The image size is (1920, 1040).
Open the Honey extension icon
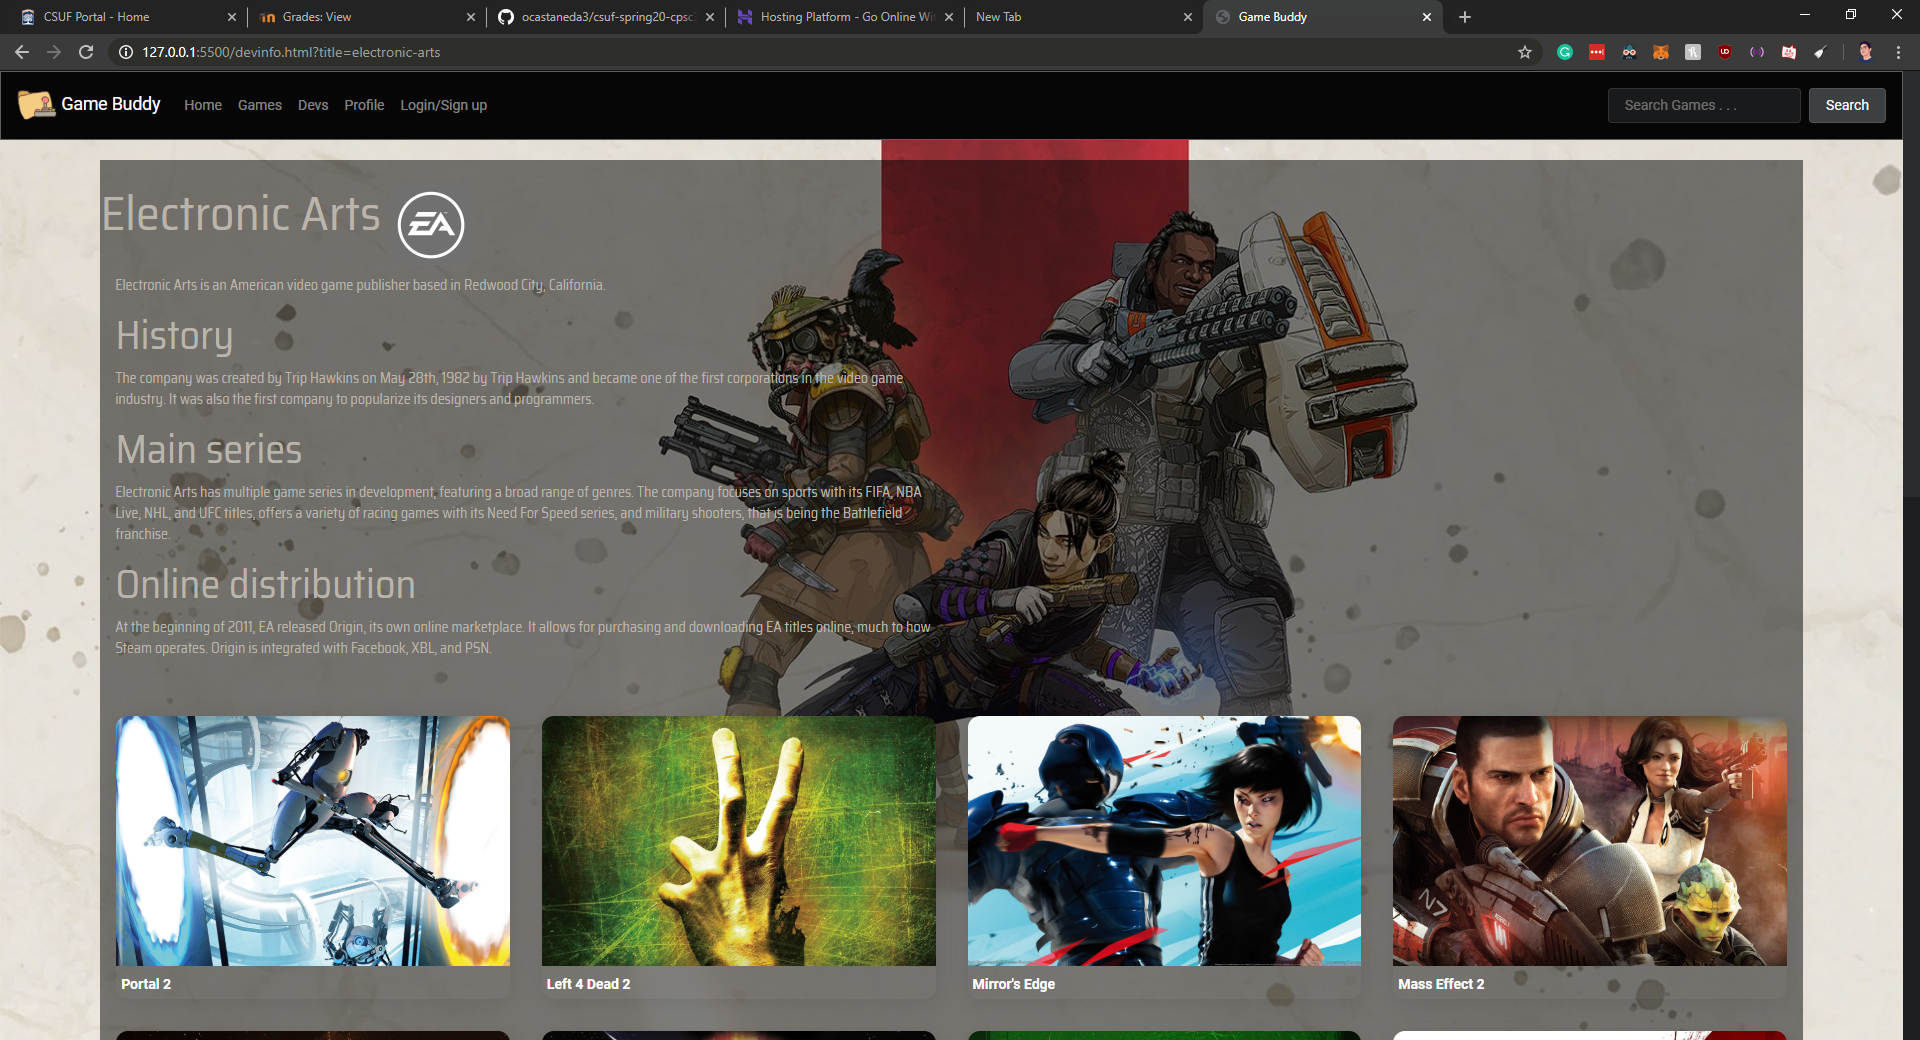pyautogui.click(x=1693, y=52)
